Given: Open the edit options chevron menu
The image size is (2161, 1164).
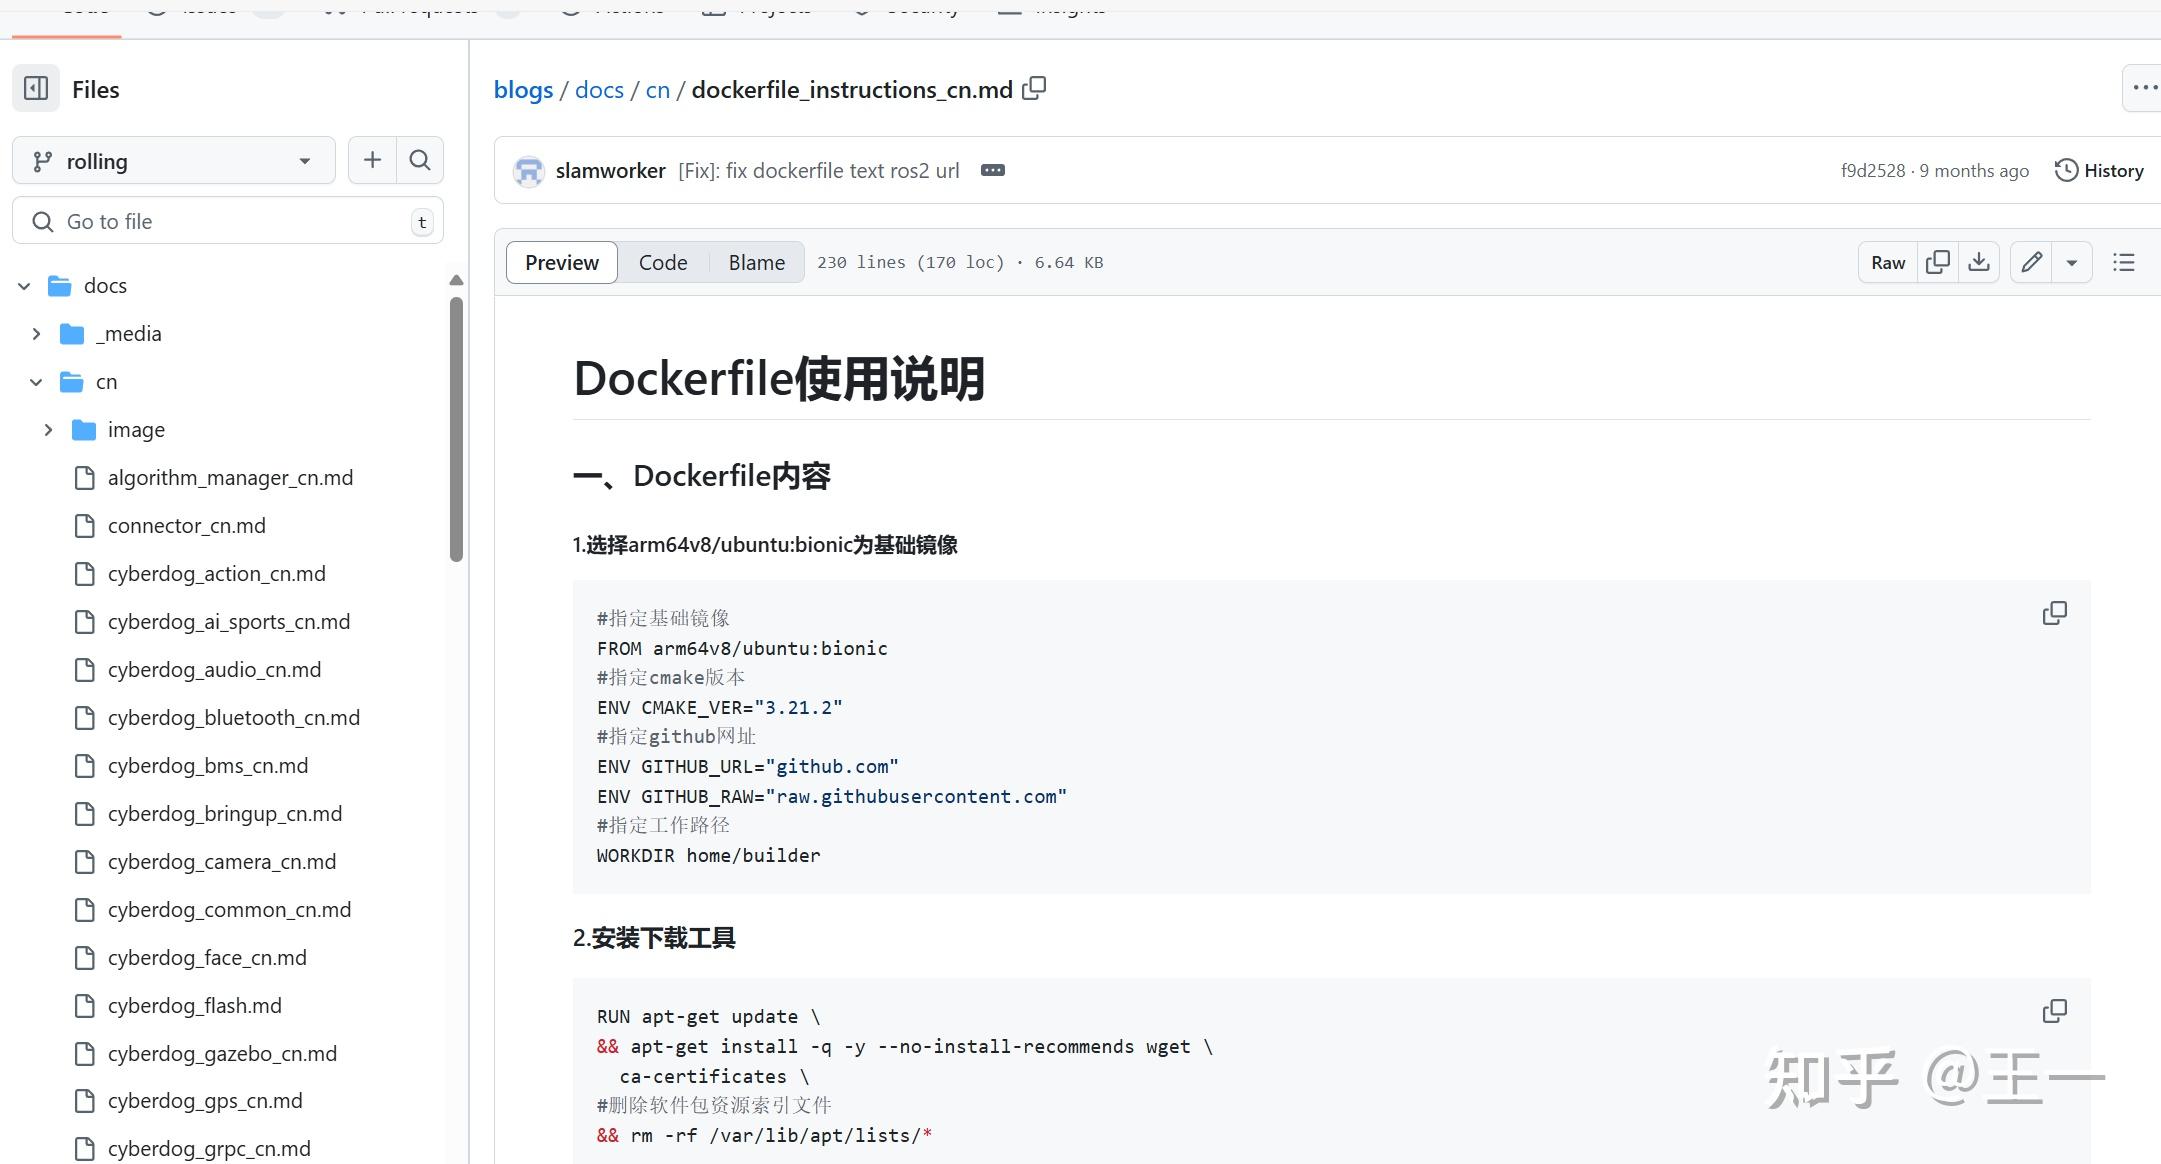Looking at the screenshot, I should (x=2071, y=261).
